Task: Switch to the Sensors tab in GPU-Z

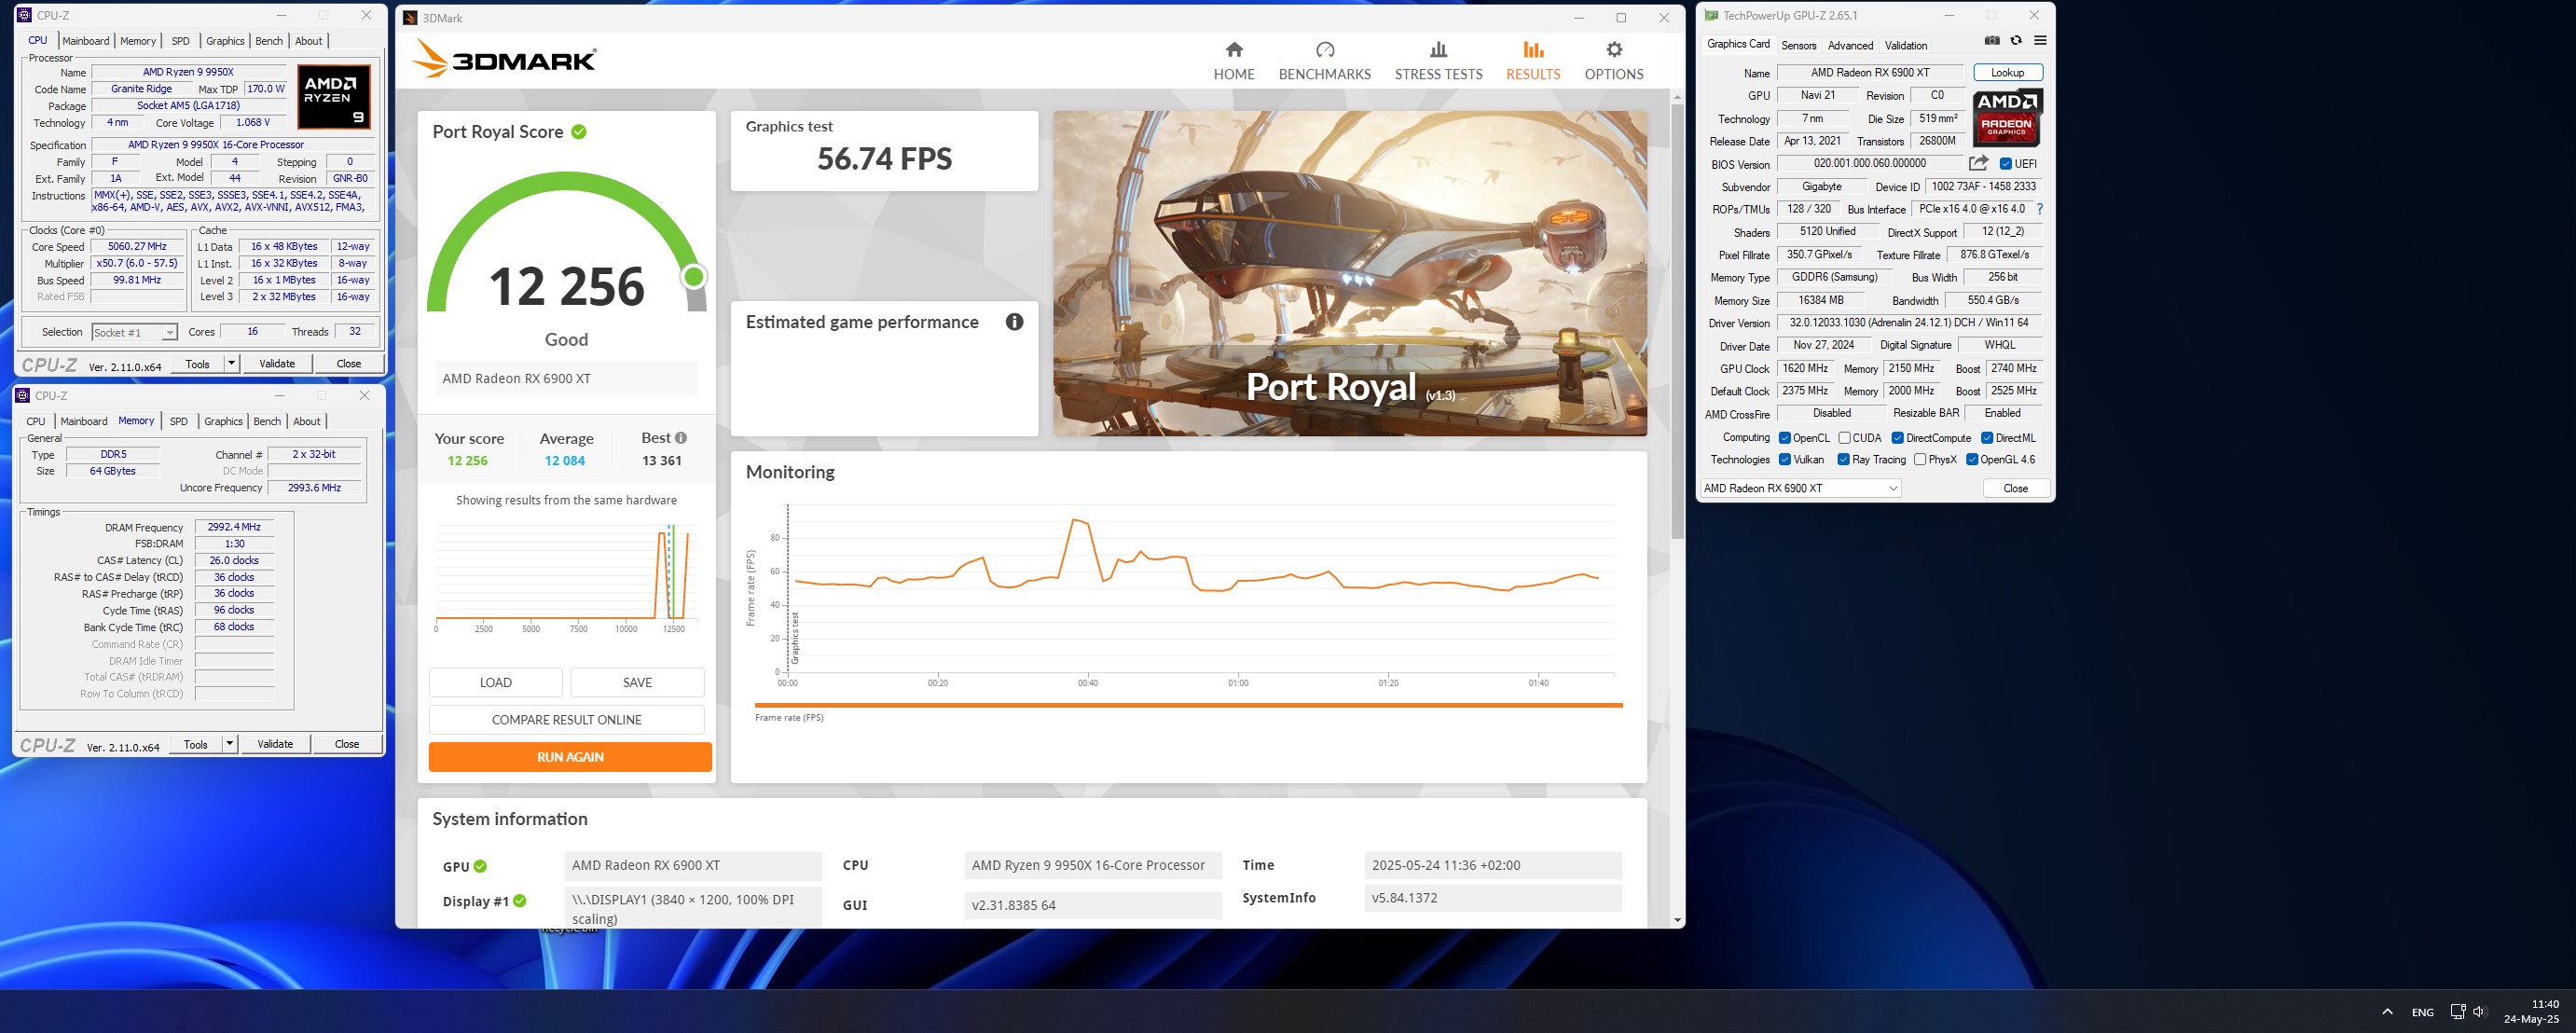Action: pyautogui.click(x=1798, y=45)
